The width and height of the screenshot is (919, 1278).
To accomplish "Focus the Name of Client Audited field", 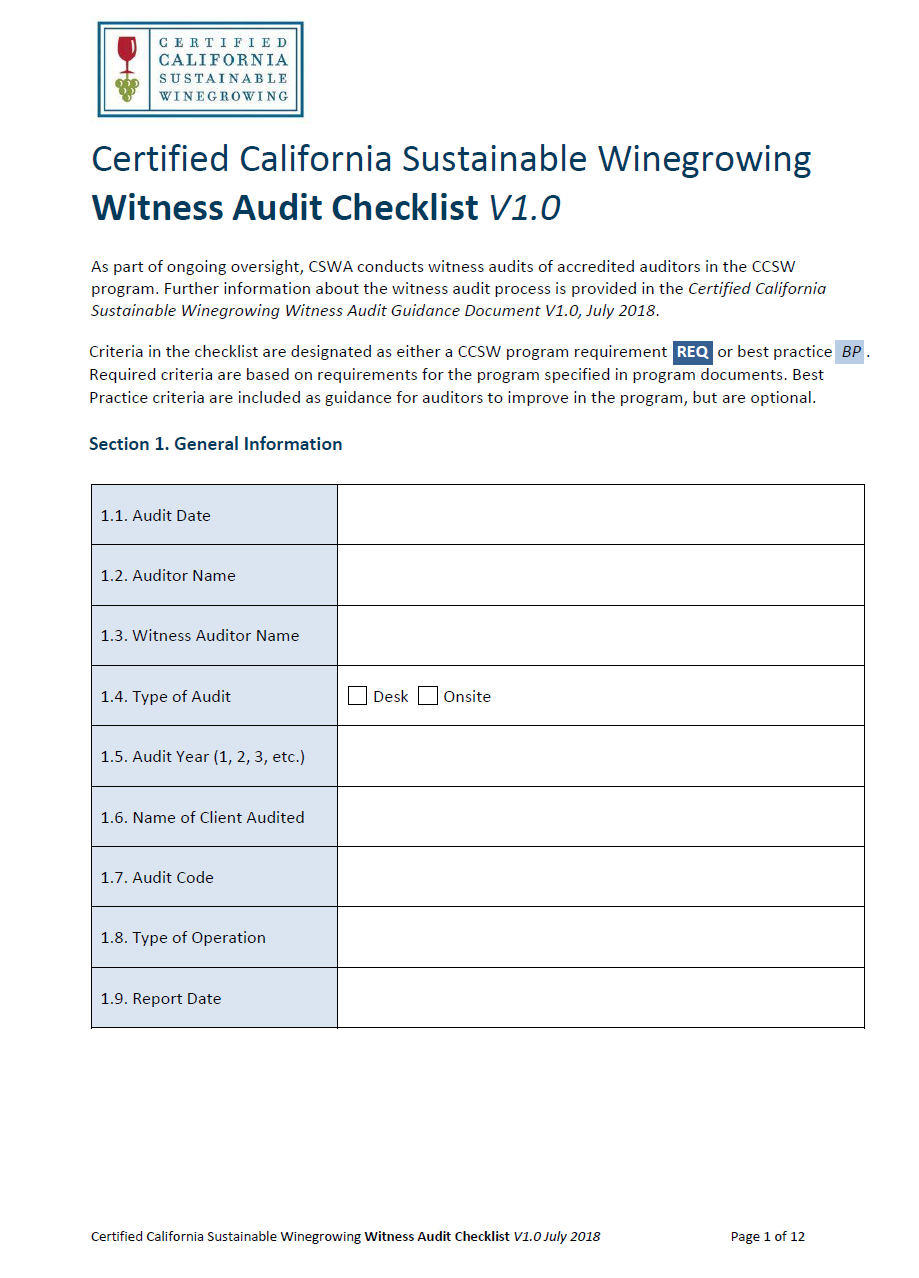I will (x=600, y=817).
